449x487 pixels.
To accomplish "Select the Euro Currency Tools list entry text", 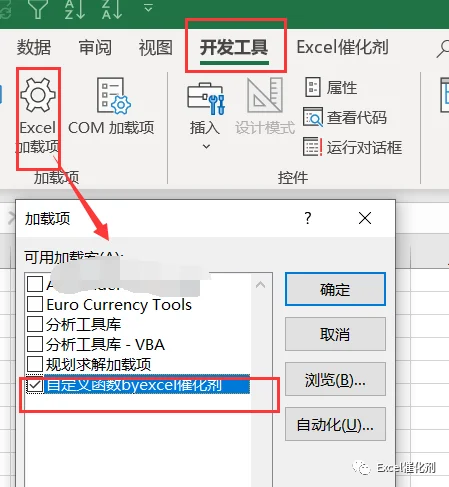I will [119, 305].
